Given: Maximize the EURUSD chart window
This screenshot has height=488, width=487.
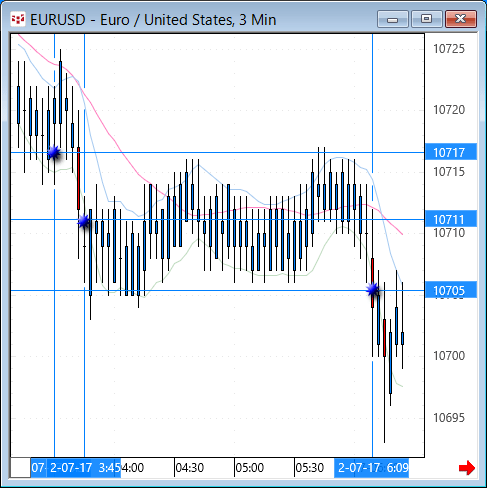Looking at the screenshot, I should coord(427,19).
